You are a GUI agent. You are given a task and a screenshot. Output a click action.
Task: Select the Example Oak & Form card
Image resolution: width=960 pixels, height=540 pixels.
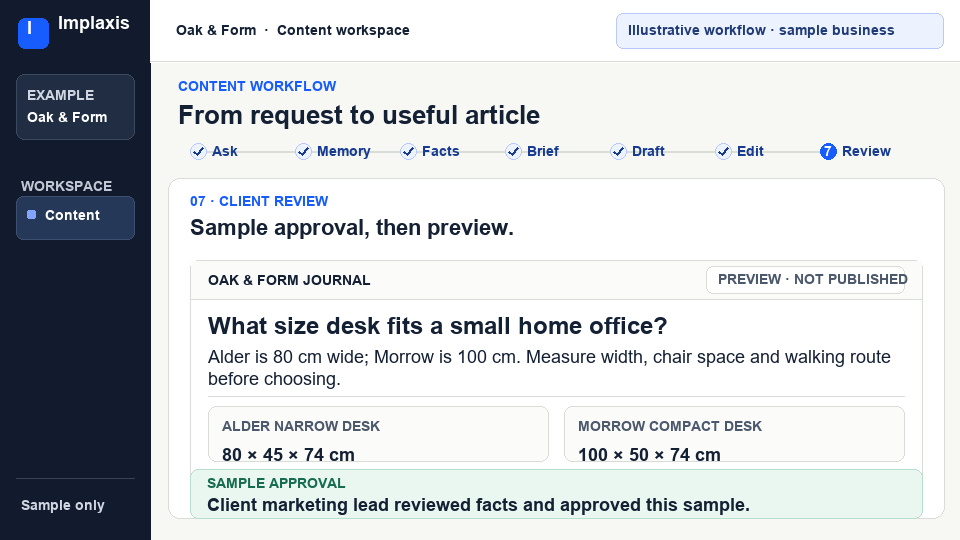click(75, 107)
